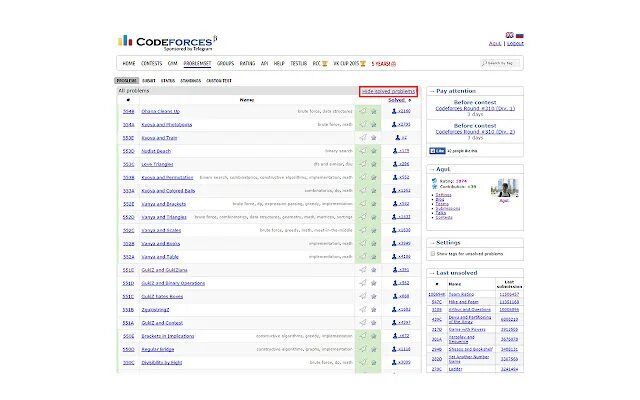The image size is (640, 400).
Task: Open the Ohana Cleans Up problem
Action: click(160, 111)
